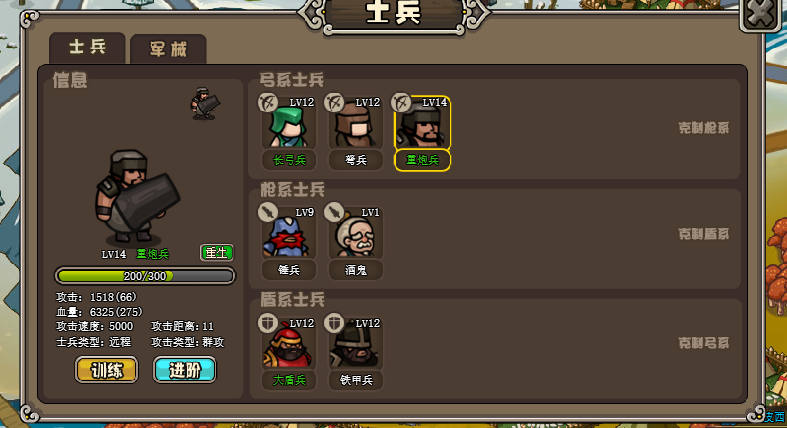The width and height of the screenshot is (787, 428).
Task: Click the 重炮兵 name label under portrait
Action: point(422,160)
